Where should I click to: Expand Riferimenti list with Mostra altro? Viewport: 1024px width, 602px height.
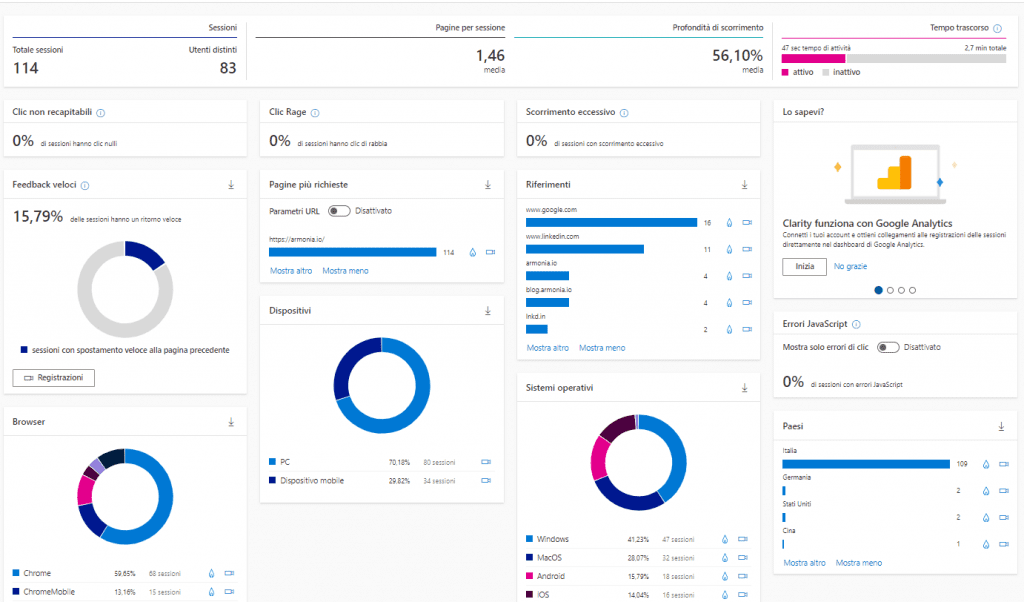click(x=547, y=348)
